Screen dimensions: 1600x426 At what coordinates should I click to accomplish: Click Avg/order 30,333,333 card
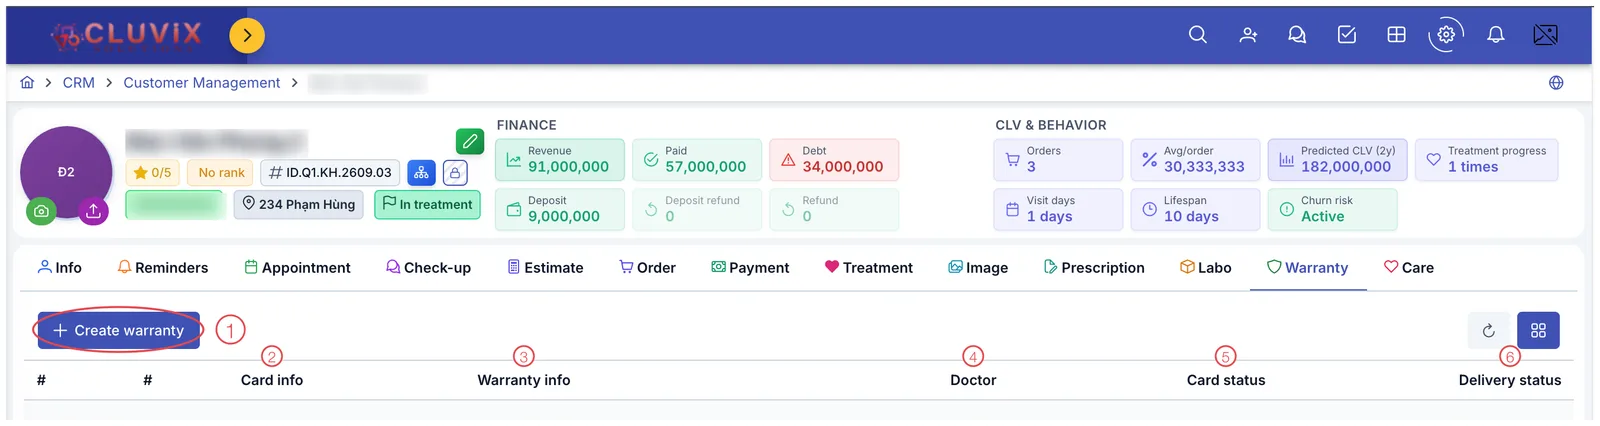[1195, 160]
